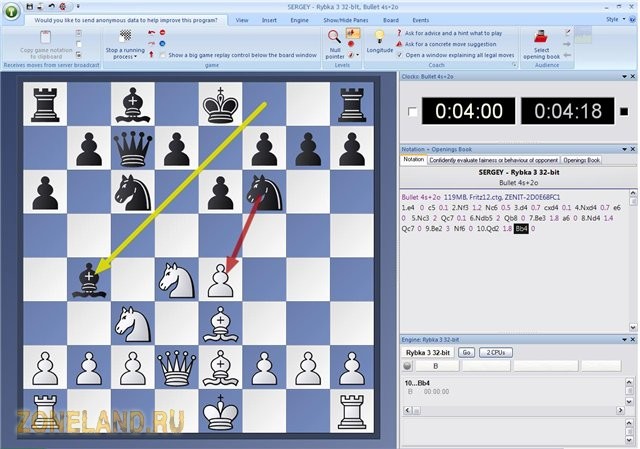640x449 pixels.
Task: Click the save disk icon in quick access toolbar
Action: tap(29, 7)
